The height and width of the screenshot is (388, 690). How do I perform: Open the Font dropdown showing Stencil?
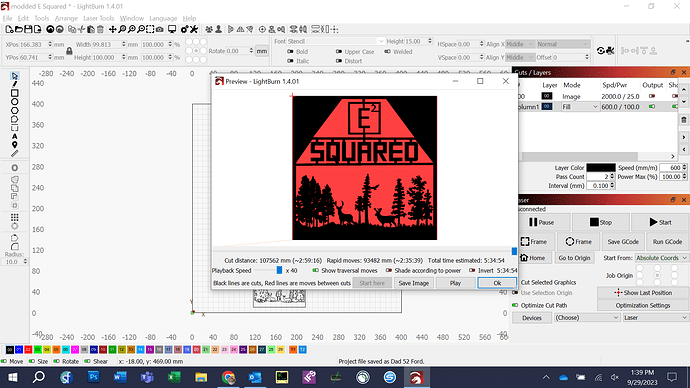[336, 41]
